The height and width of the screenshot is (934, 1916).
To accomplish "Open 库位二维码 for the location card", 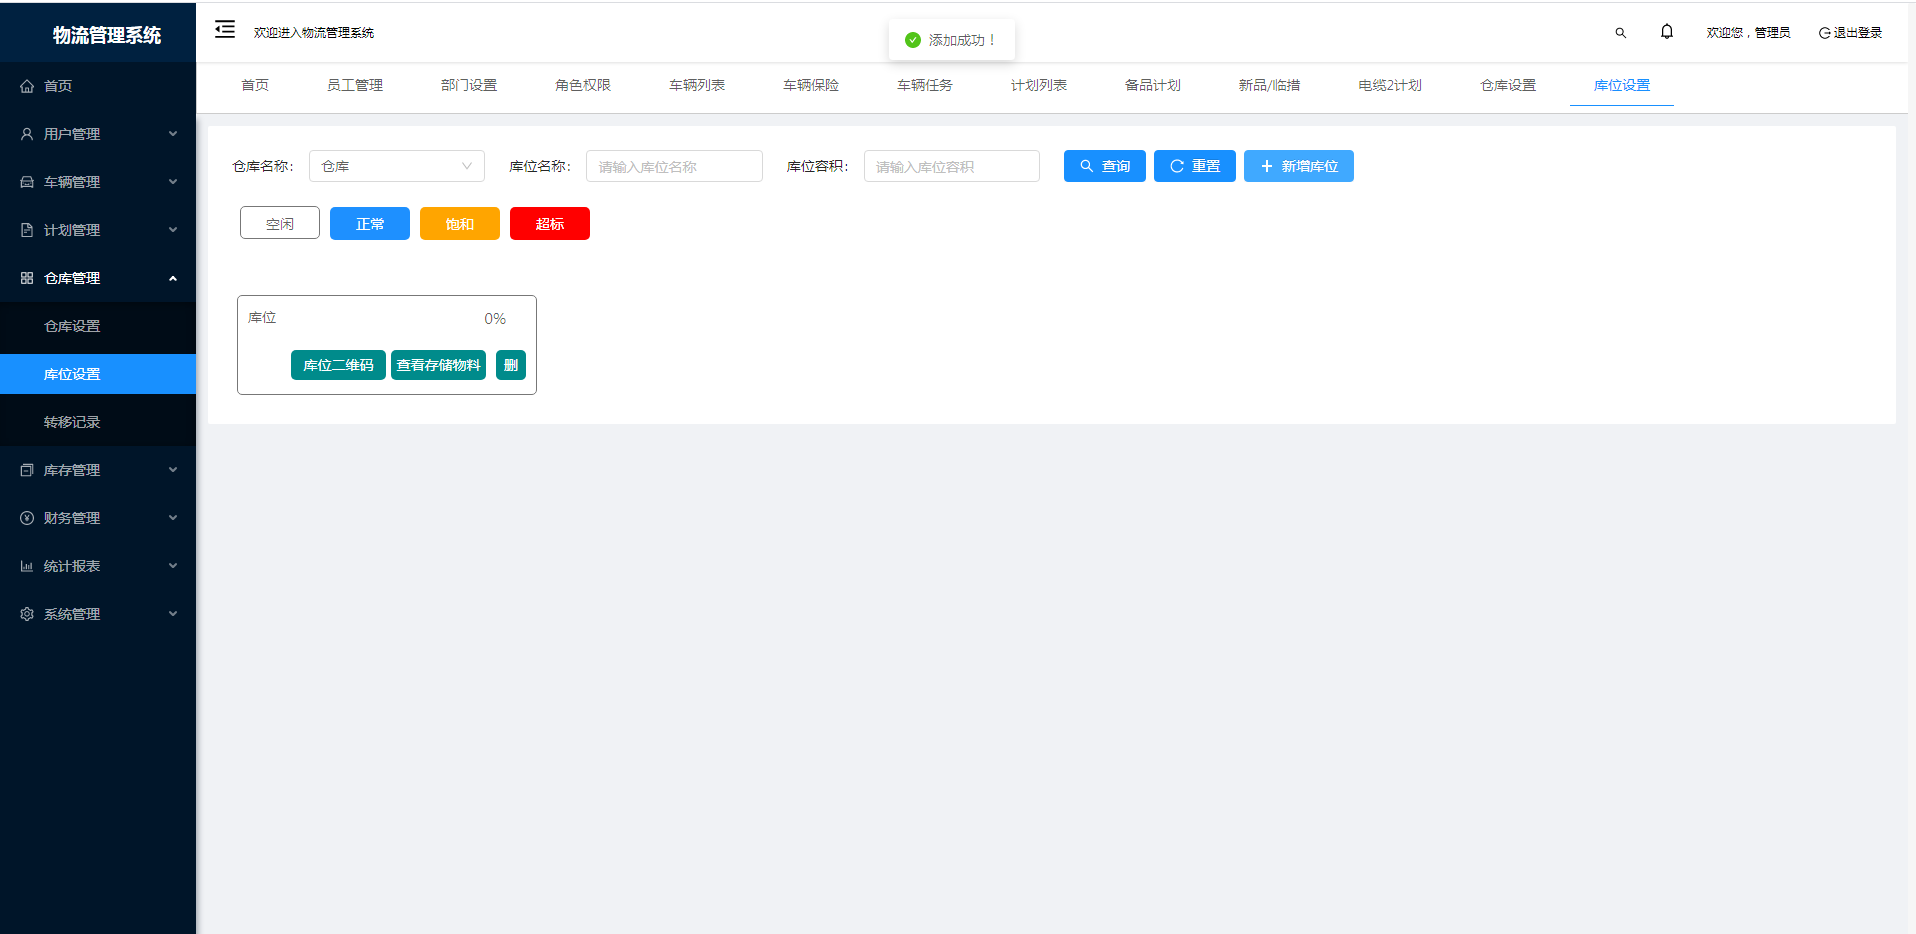I will (x=338, y=365).
